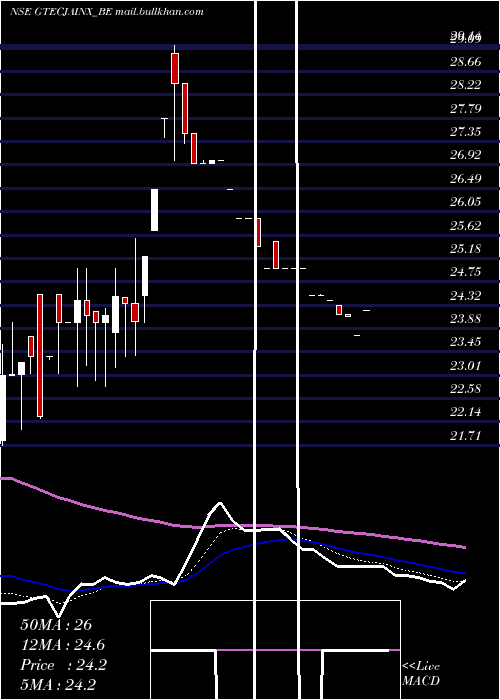Click the 27.35 price axis label

pos(466,132)
